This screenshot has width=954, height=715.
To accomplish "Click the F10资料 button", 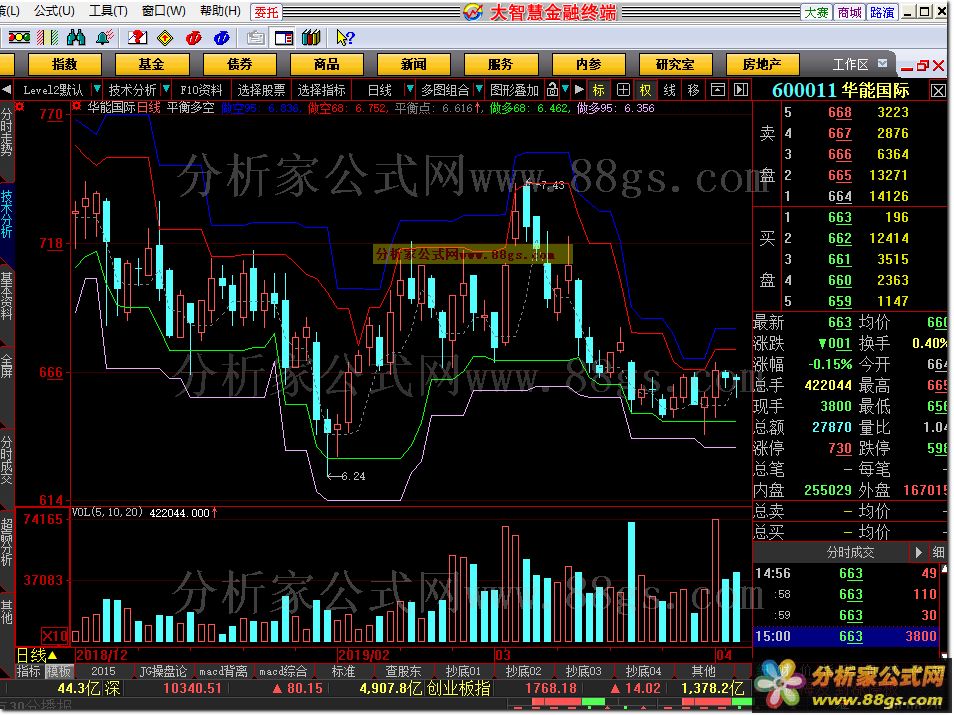I will pyautogui.click(x=201, y=90).
